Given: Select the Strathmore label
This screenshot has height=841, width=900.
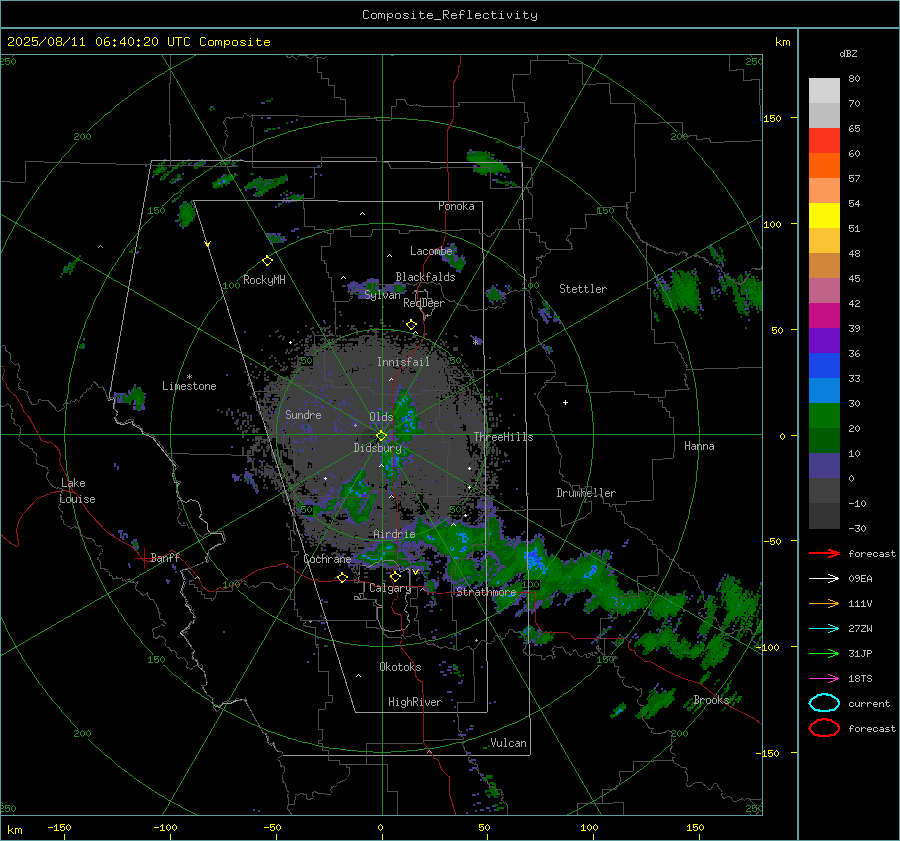Looking at the screenshot, I should click(486, 592).
